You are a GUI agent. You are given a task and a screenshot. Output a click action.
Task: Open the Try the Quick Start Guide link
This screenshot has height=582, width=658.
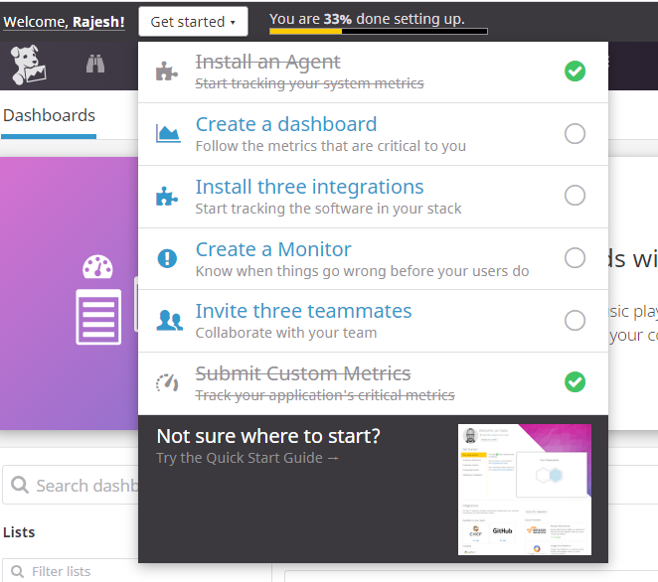pyautogui.click(x=248, y=458)
